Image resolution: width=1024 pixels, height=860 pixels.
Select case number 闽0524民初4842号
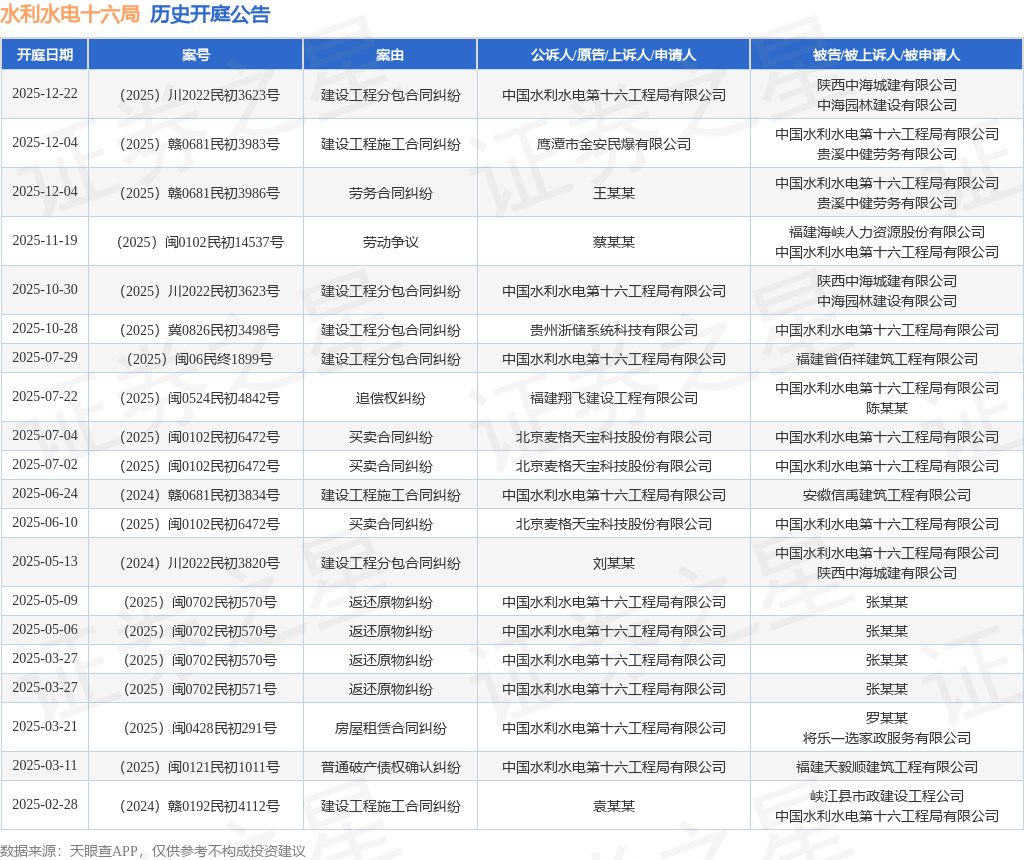tap(200, 398)
